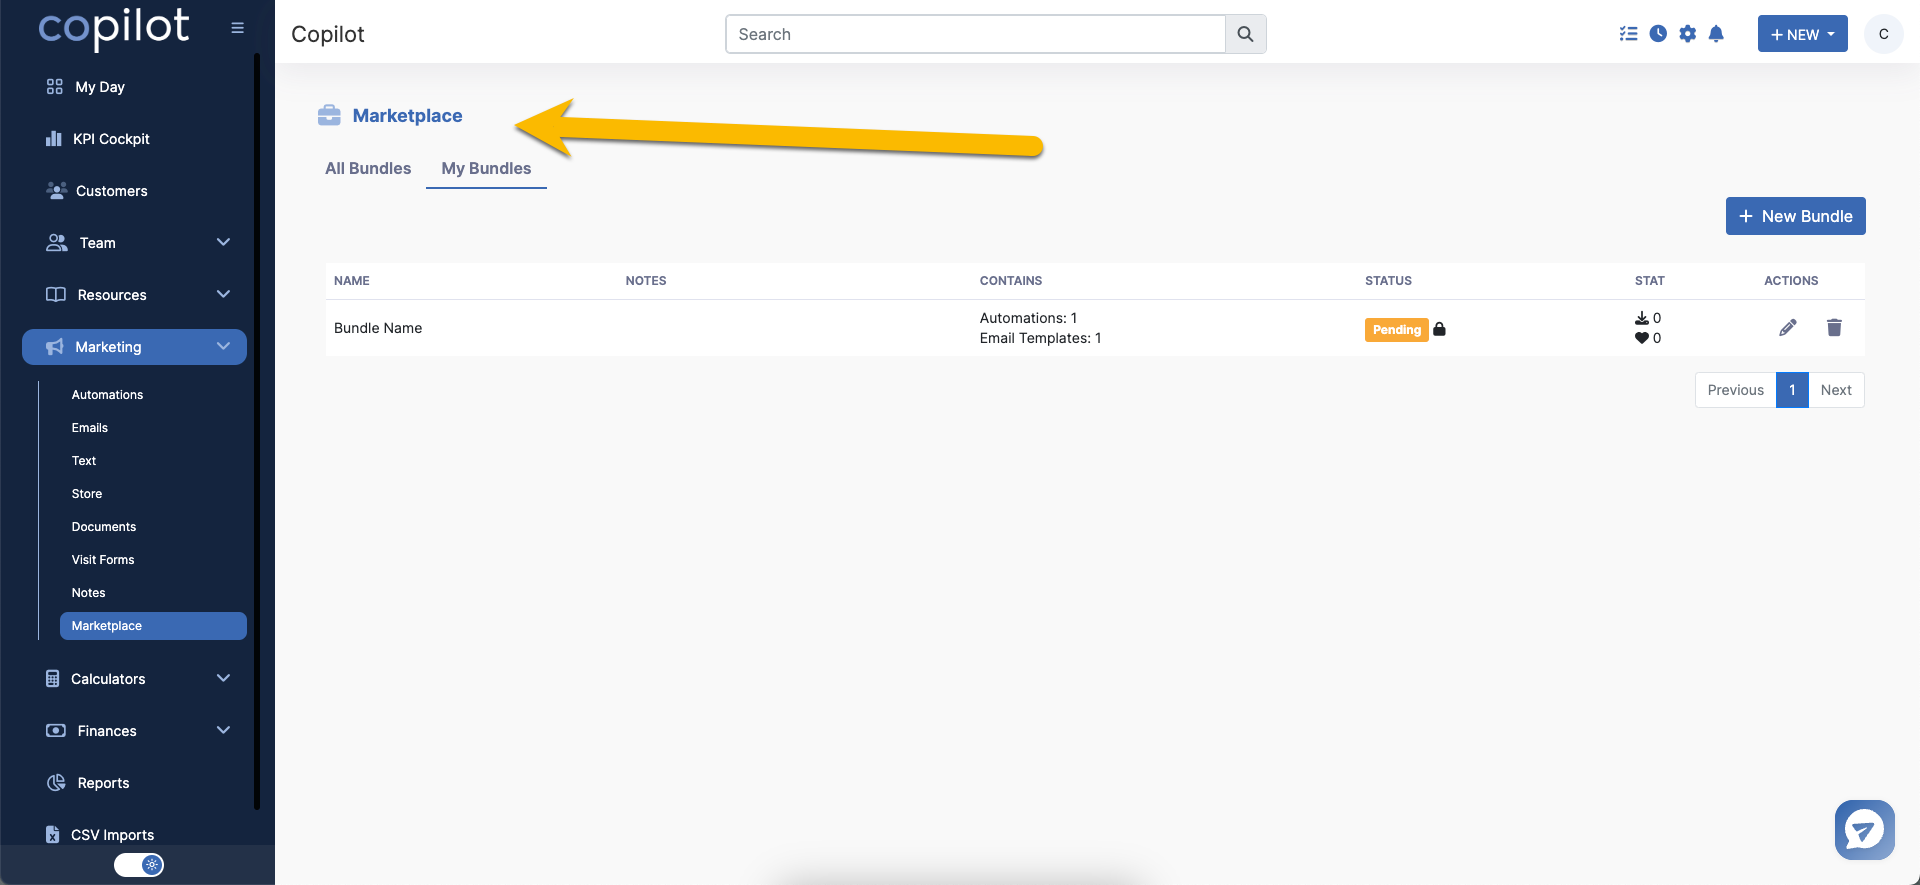Screen dimensions: 1920x885
Task: Toggle the dark mode switch
Action: 139,865
